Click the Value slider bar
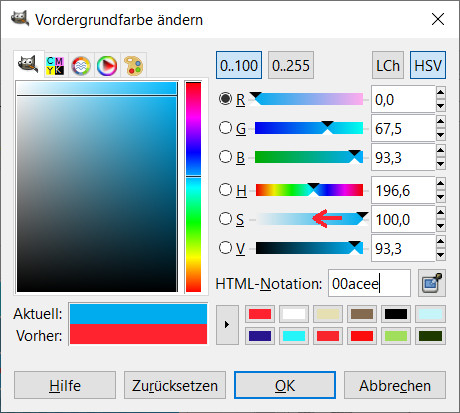460x413 pixels. (x=309, y=248)
